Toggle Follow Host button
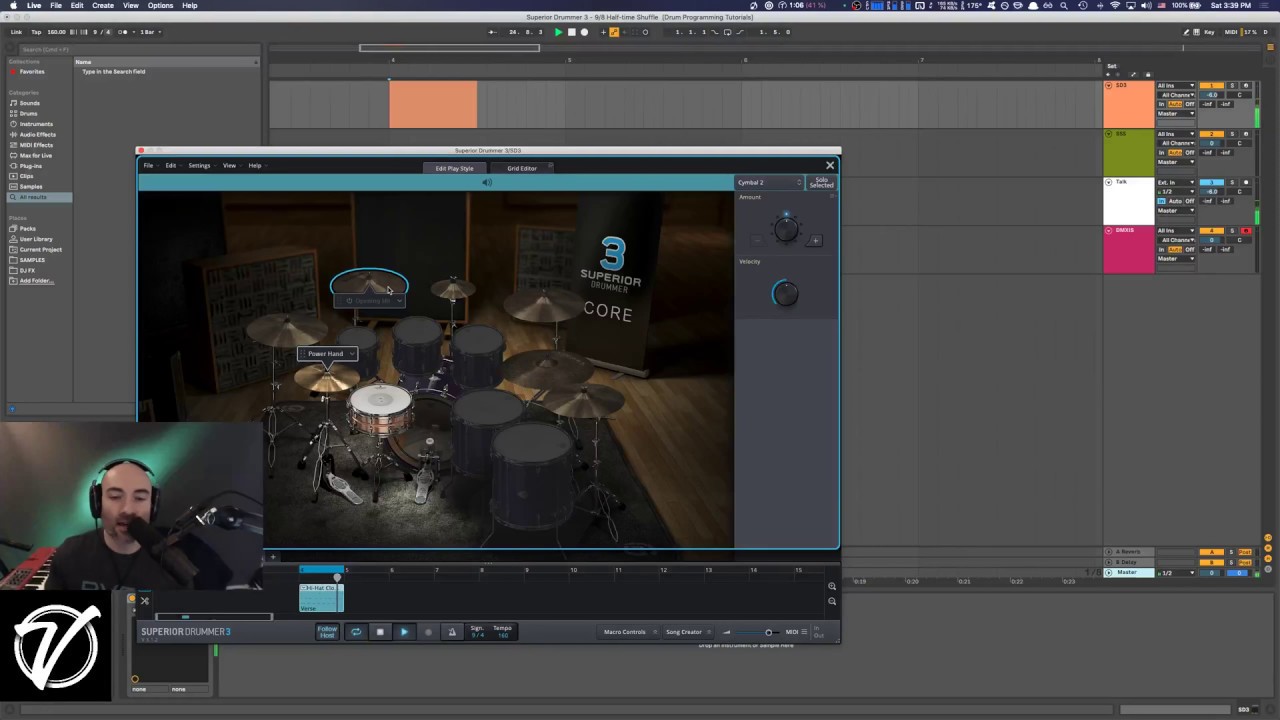Image resolution: width=1280 pixels, height=720 pixels. point(327,632)
